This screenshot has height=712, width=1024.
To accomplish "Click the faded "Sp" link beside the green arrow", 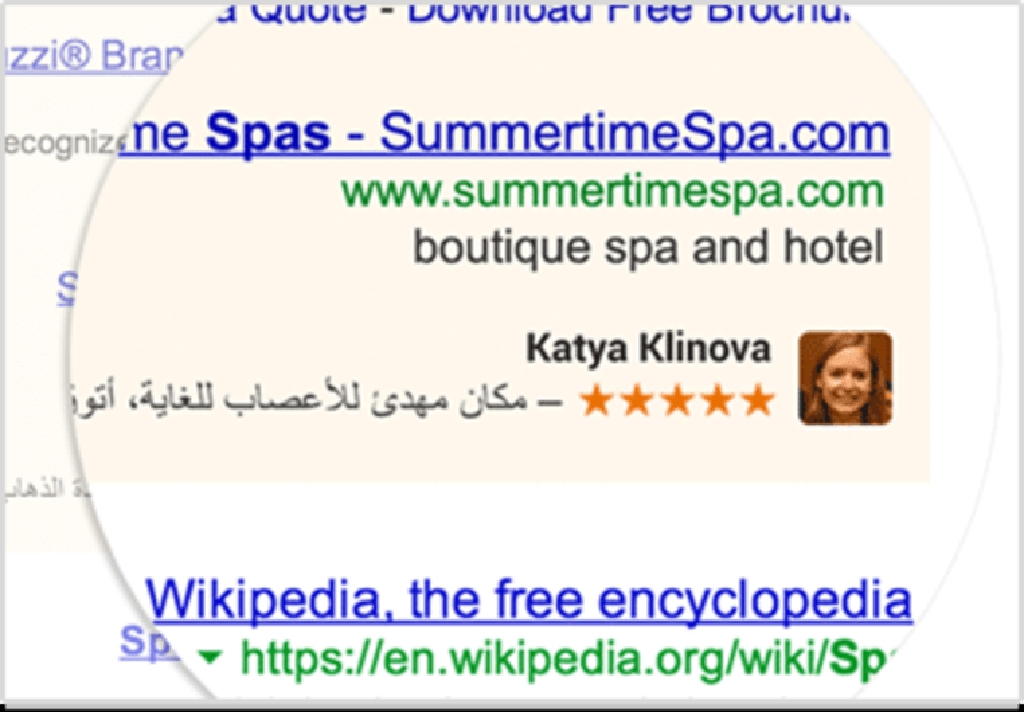I will click(144, 641).
